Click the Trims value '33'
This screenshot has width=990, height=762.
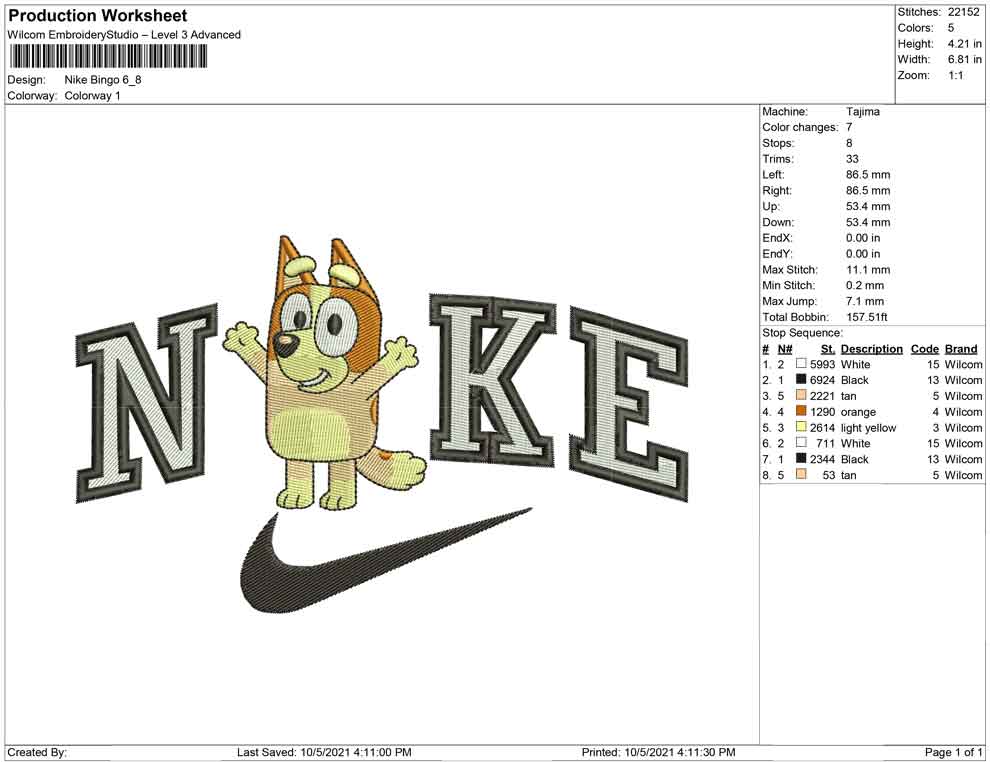(x=852, y=158)
